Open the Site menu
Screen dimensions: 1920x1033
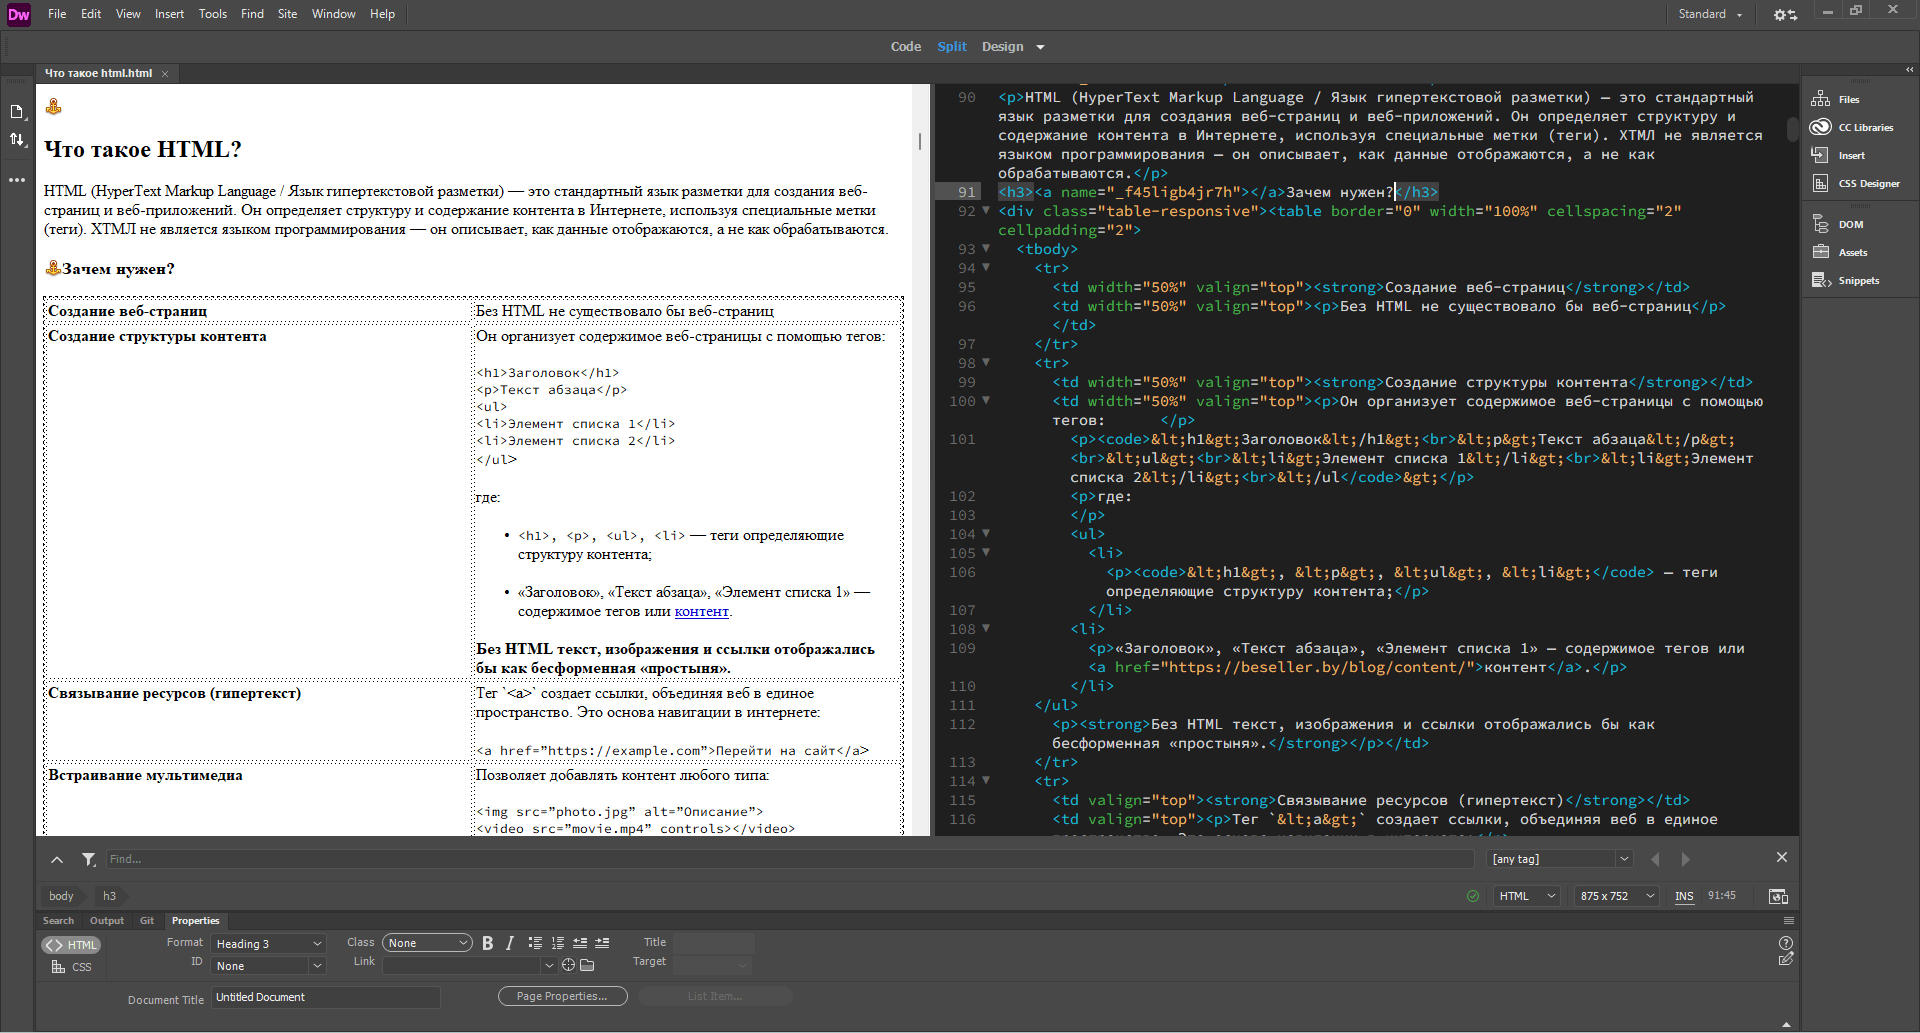pyautogui.click(x=287, y=14)
